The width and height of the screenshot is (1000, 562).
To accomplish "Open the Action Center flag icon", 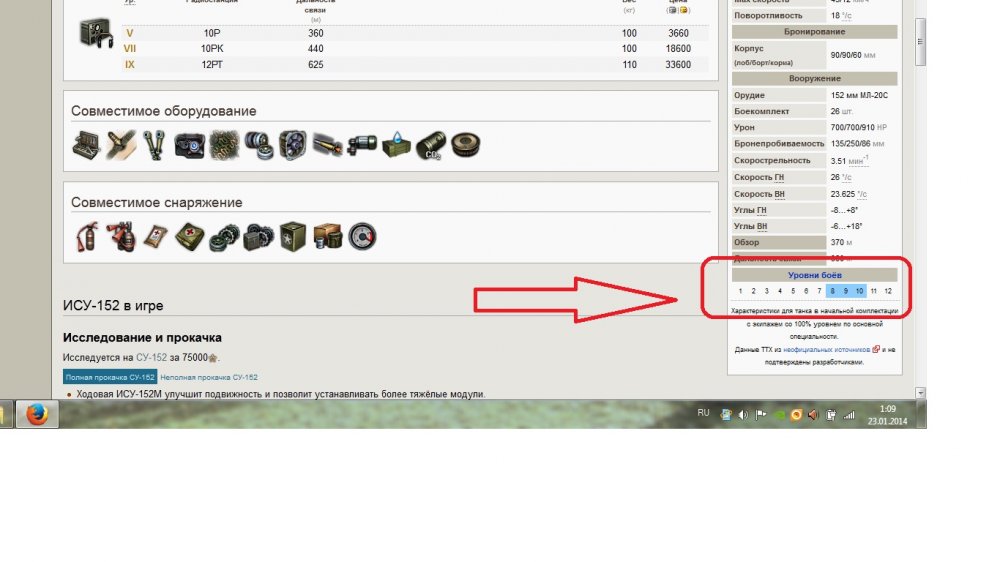I will point(761,415).
